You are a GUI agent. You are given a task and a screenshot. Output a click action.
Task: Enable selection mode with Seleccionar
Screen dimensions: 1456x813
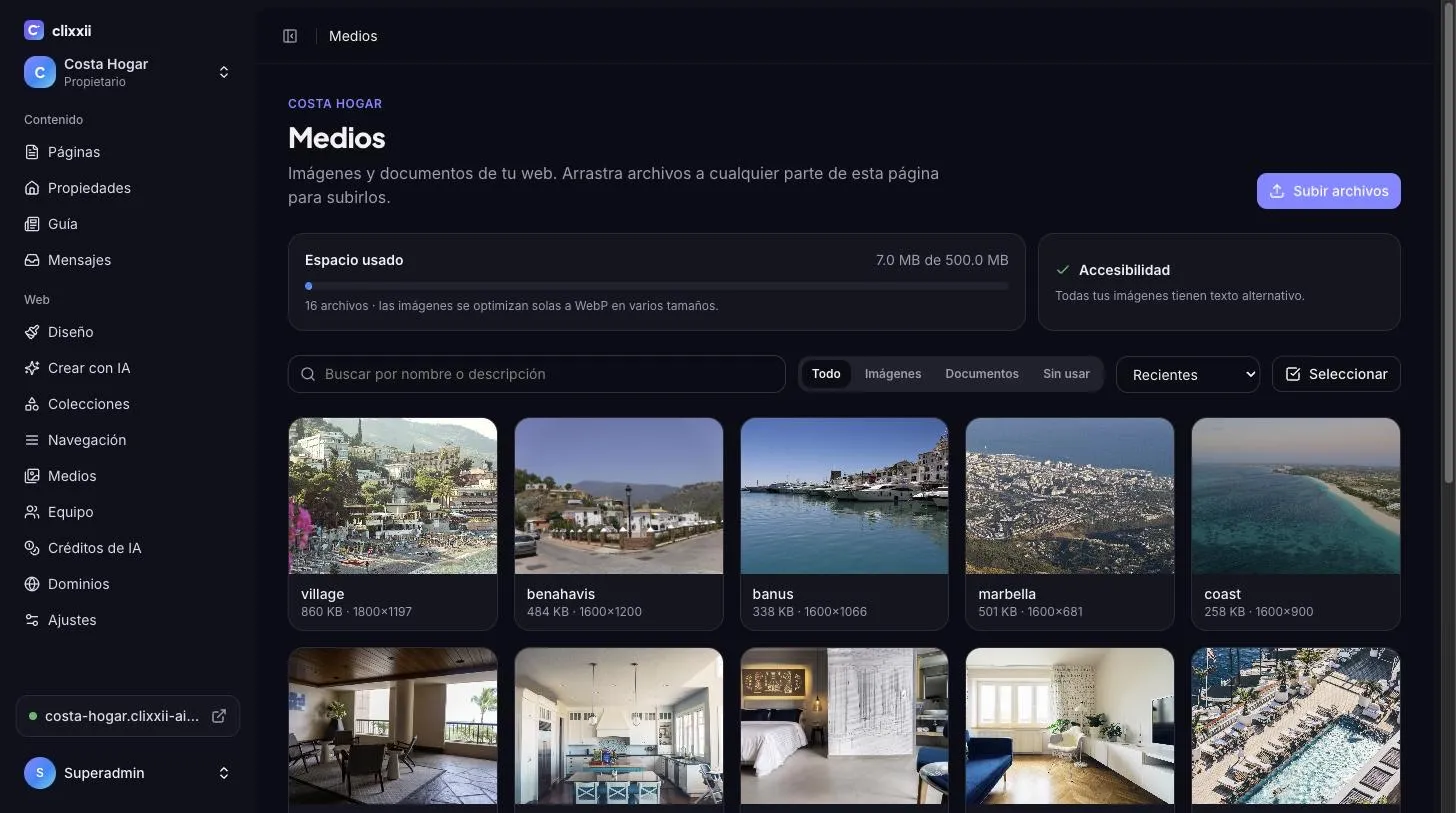[x=1336, y=374]
